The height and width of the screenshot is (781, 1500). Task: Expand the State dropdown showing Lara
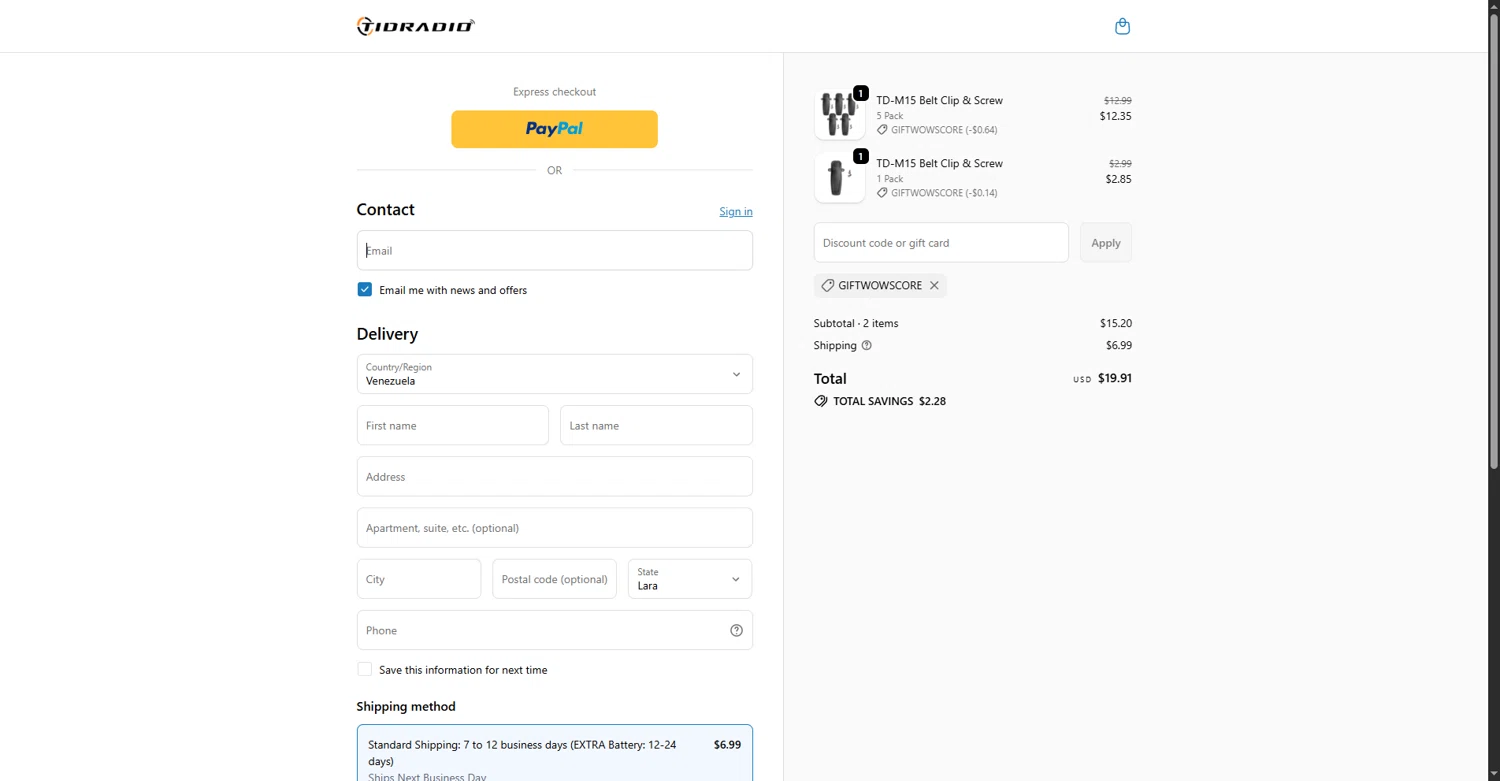click(689, 579)
